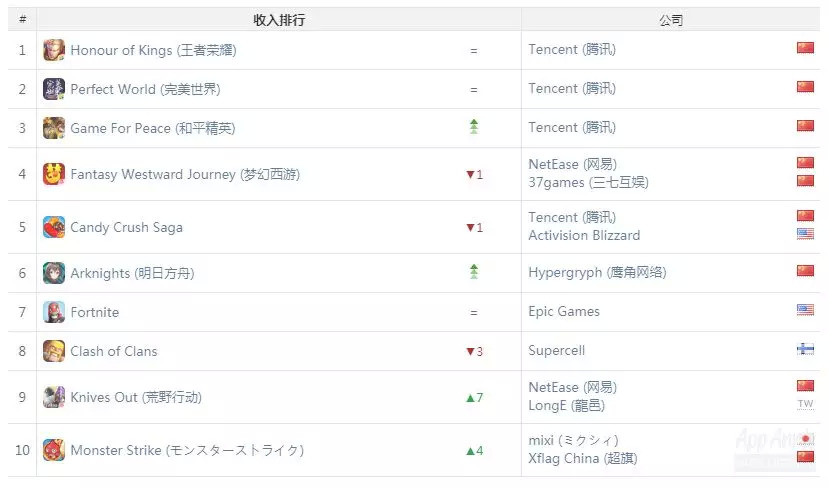Viewport: 829px width, 488px height.
Task: Click the Game For Peace app icon
Action: point(54,128)
